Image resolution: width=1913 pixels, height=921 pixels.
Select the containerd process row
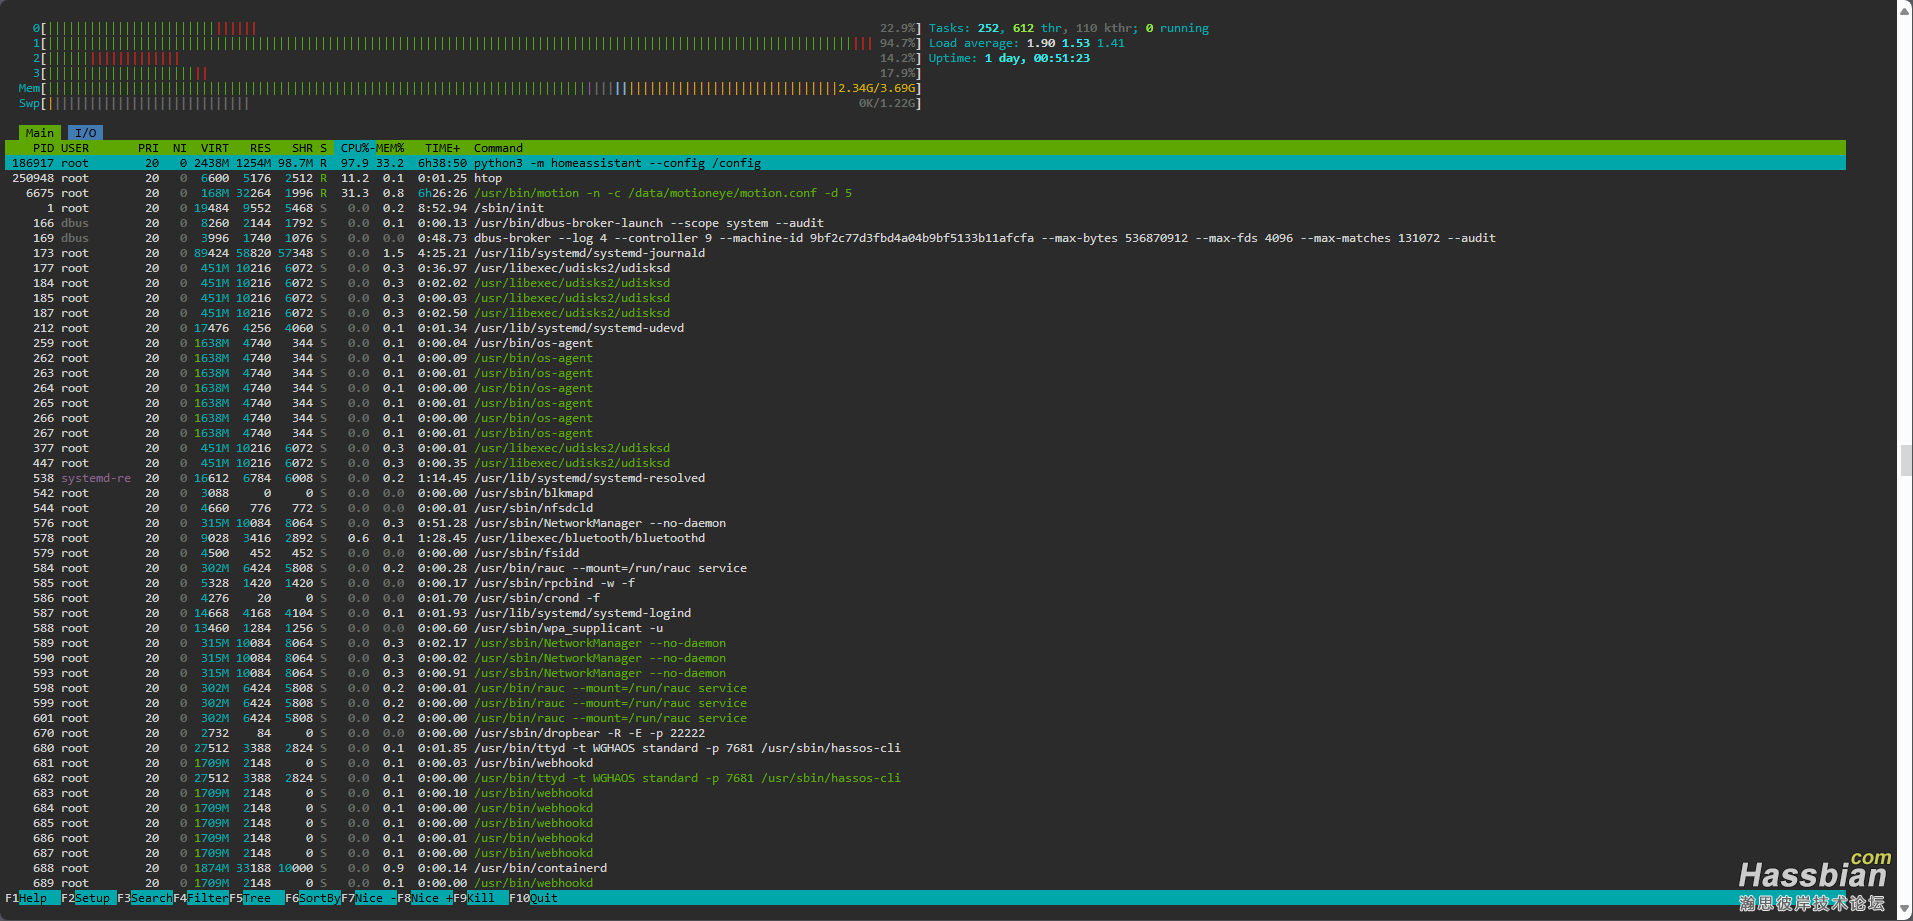pyautogui.click(x=925, y=868)
